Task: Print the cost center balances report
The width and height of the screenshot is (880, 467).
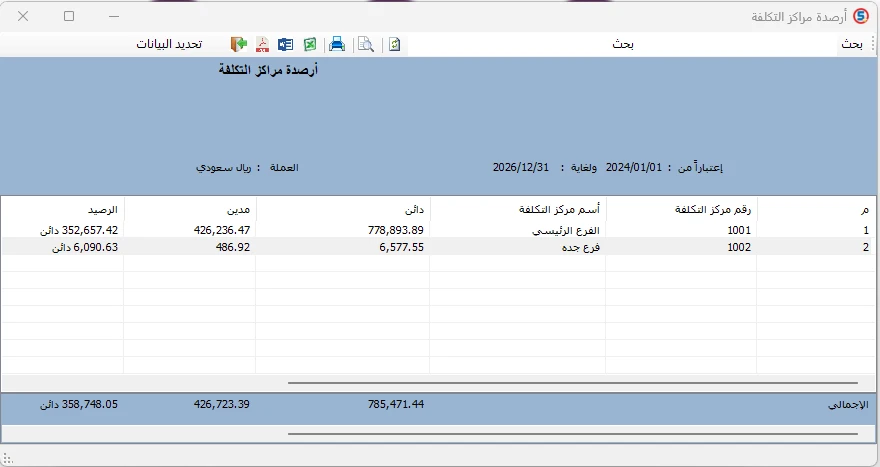Action: [337, 44]
